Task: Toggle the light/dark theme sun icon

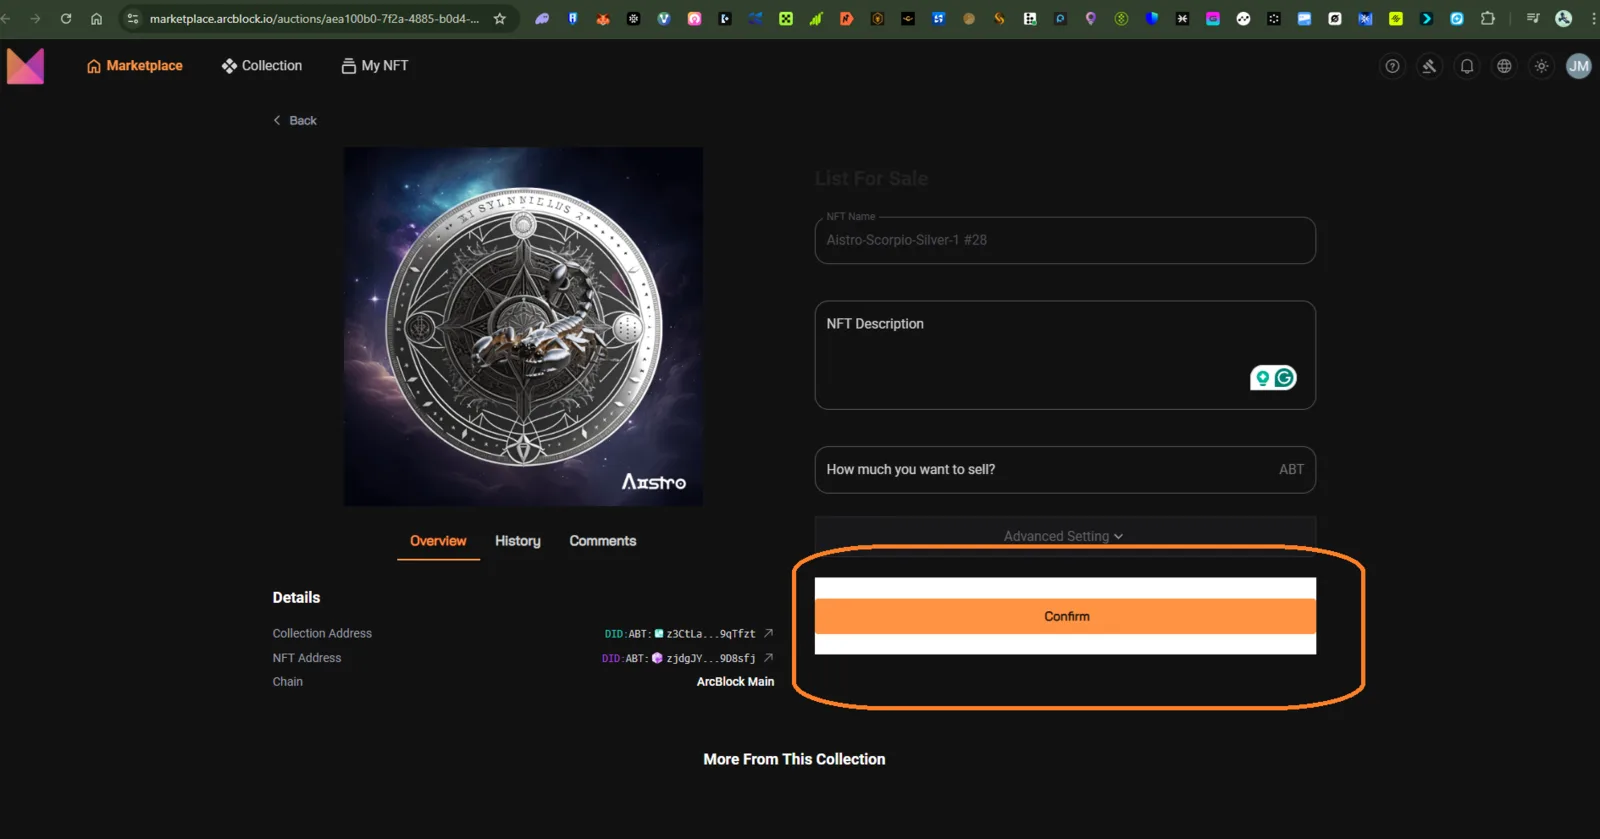Action: 1542,66
